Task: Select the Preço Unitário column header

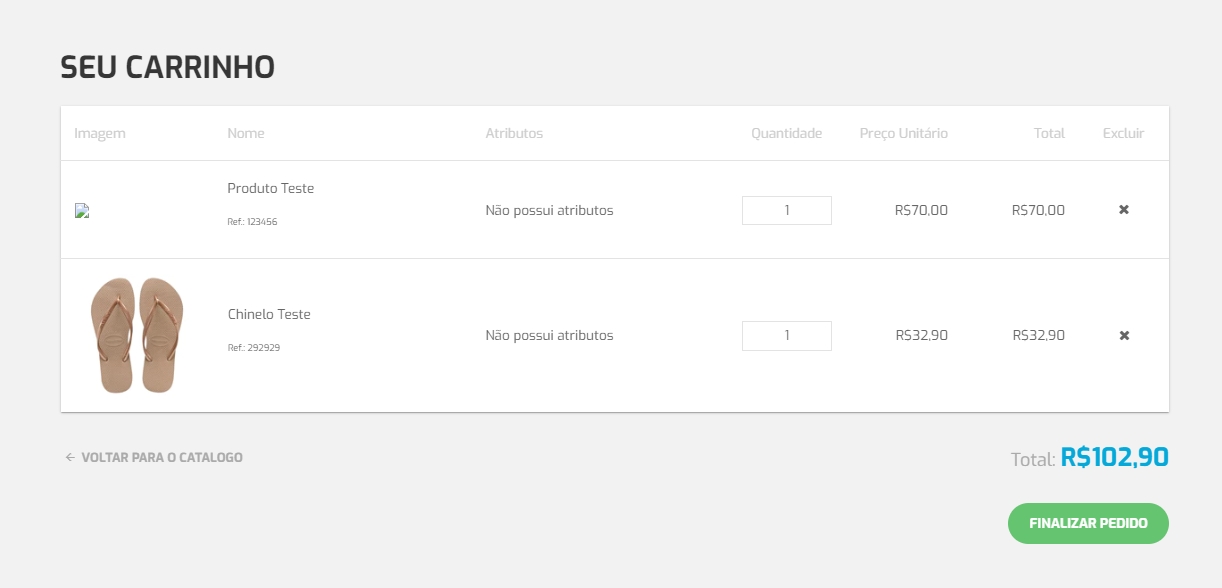Action: point(903,134)
